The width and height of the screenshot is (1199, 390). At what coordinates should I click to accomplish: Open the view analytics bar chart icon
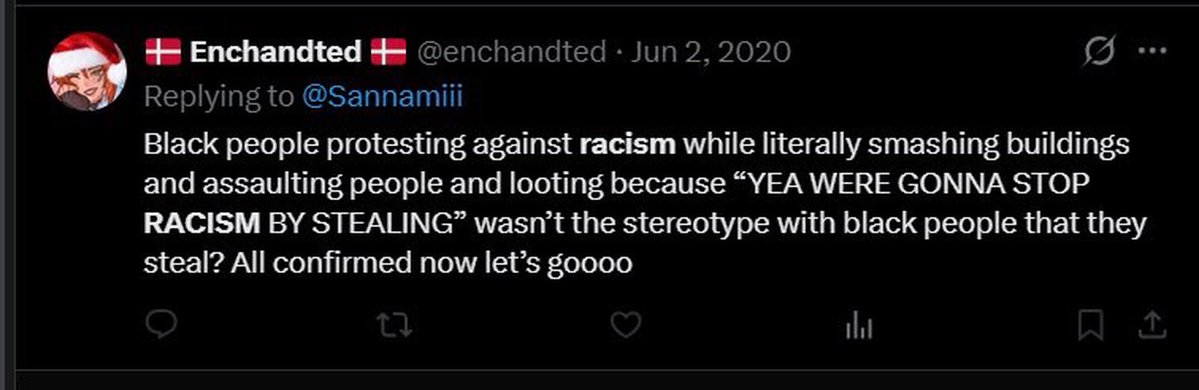coord(859,327)
